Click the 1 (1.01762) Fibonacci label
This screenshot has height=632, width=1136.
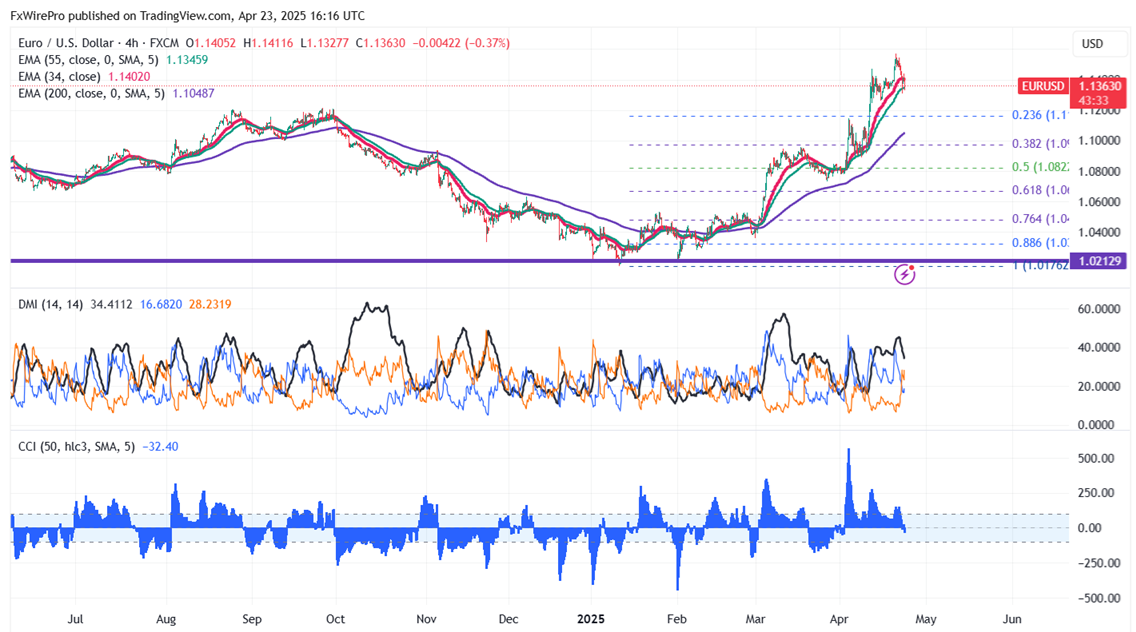[x=1040, y=266]
